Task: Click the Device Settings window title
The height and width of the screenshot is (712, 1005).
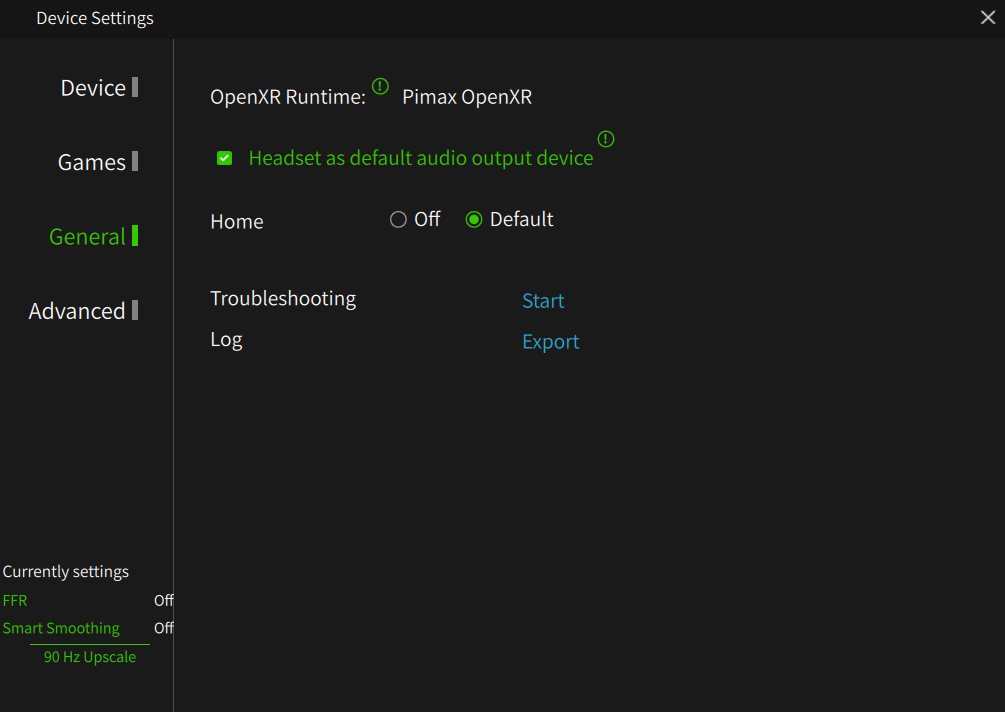Action: 95,18
